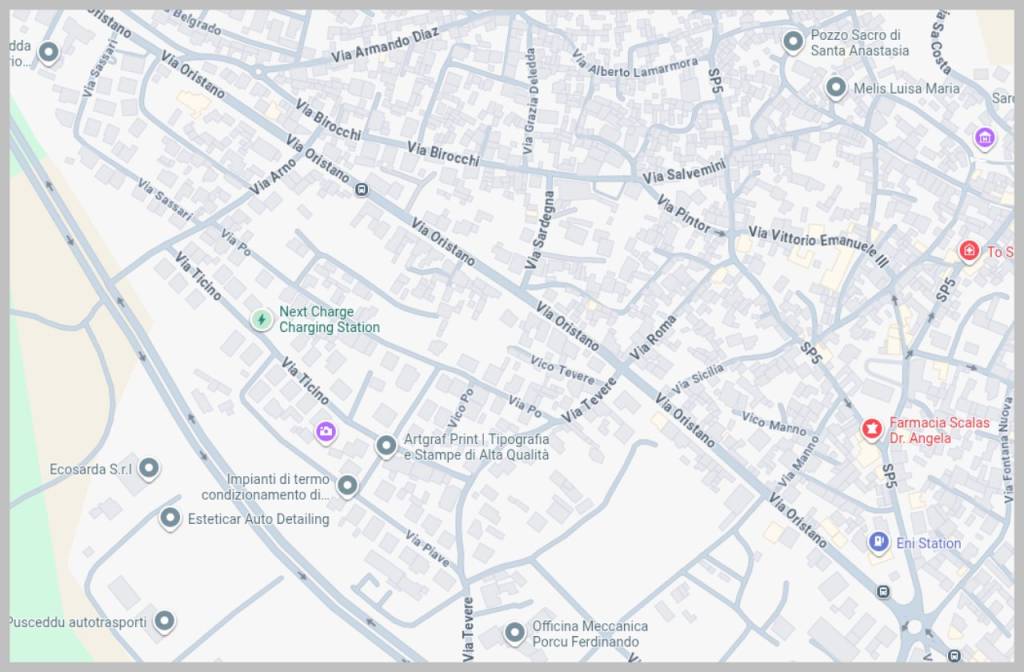Open the Pozzo Sacro di Santa Anastasia pin

793,41
